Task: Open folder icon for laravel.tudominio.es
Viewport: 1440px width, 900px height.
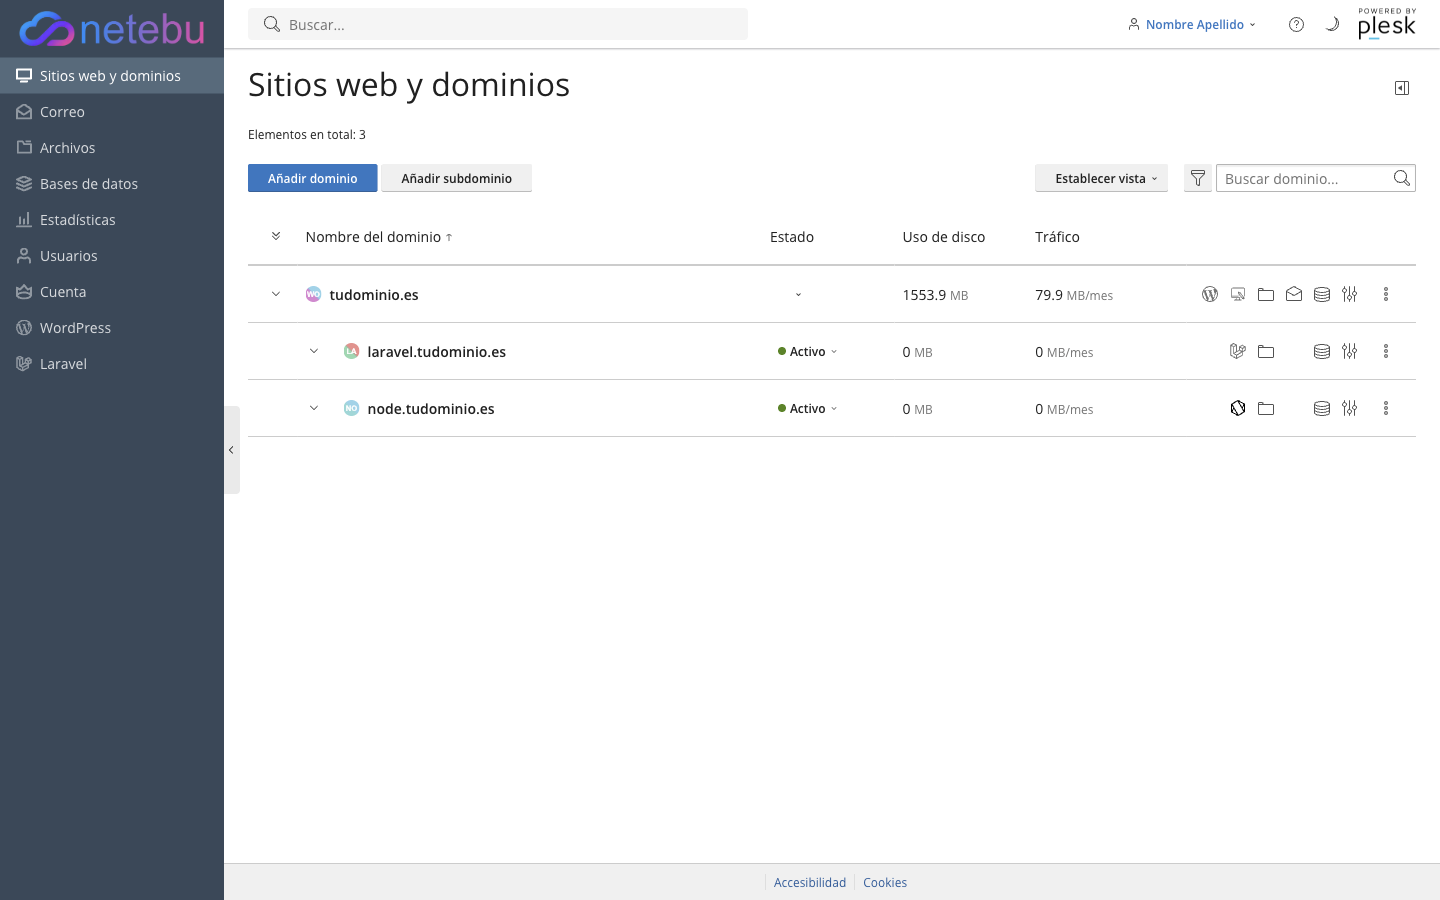Action: 1266,351
